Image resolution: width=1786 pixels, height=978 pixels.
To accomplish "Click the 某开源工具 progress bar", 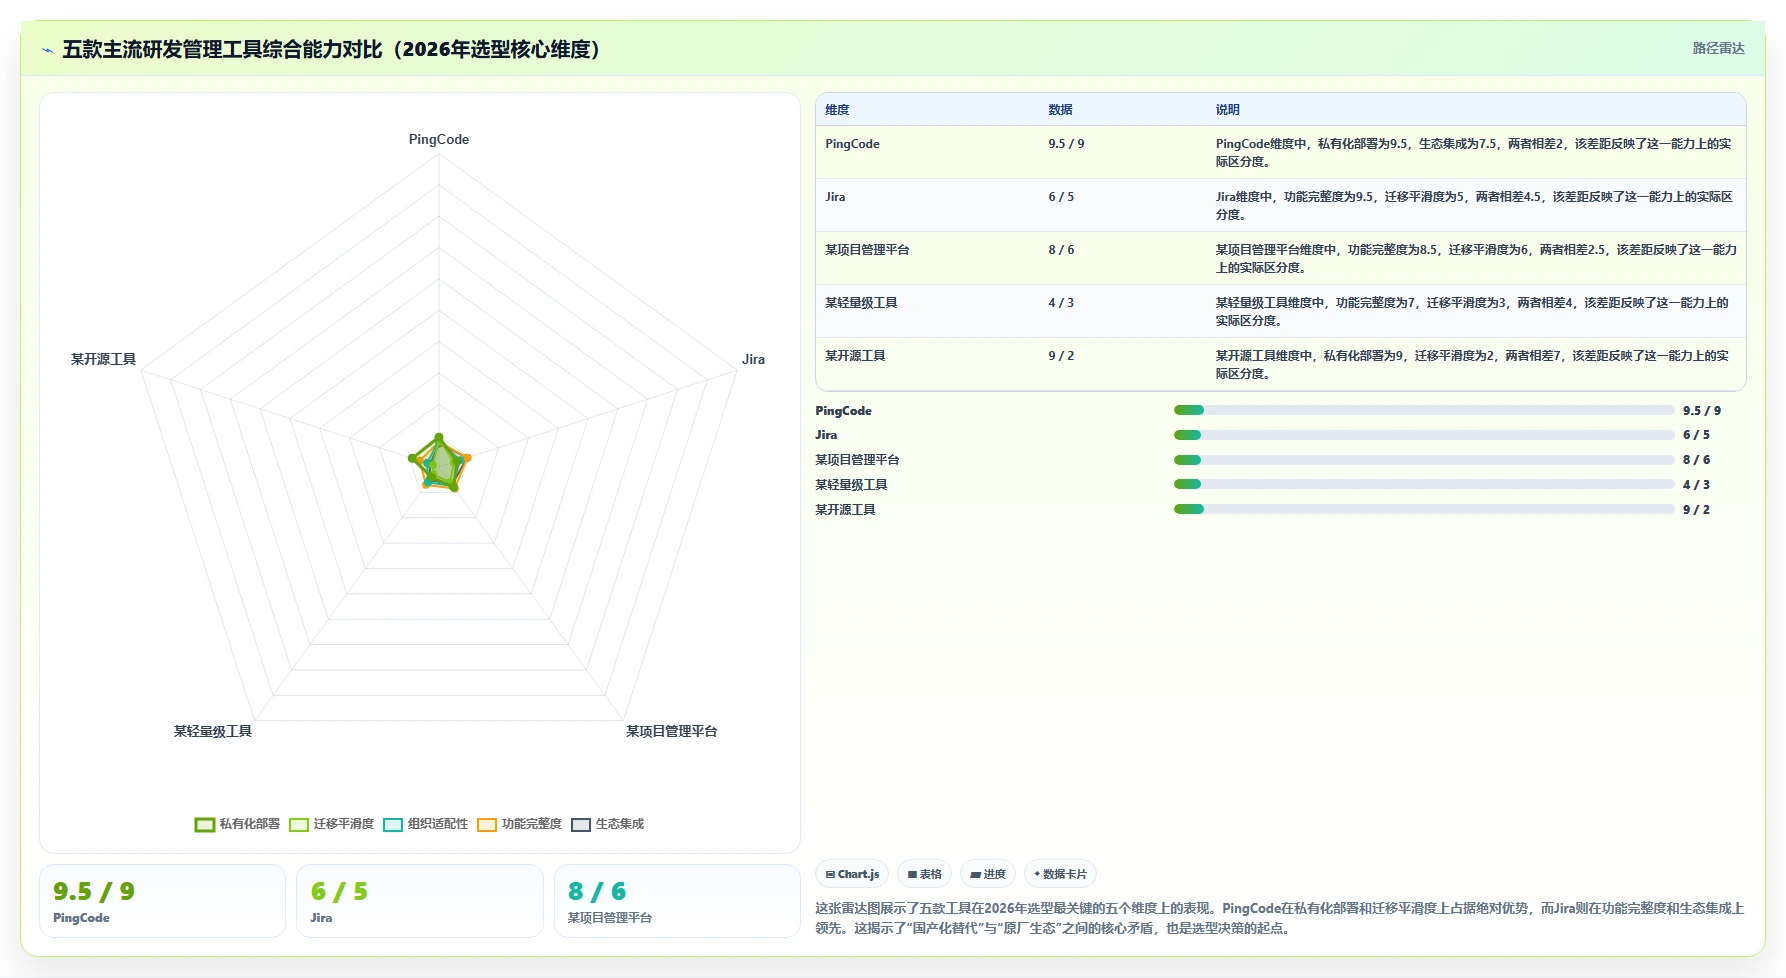I will click(x=1424, y=509).
